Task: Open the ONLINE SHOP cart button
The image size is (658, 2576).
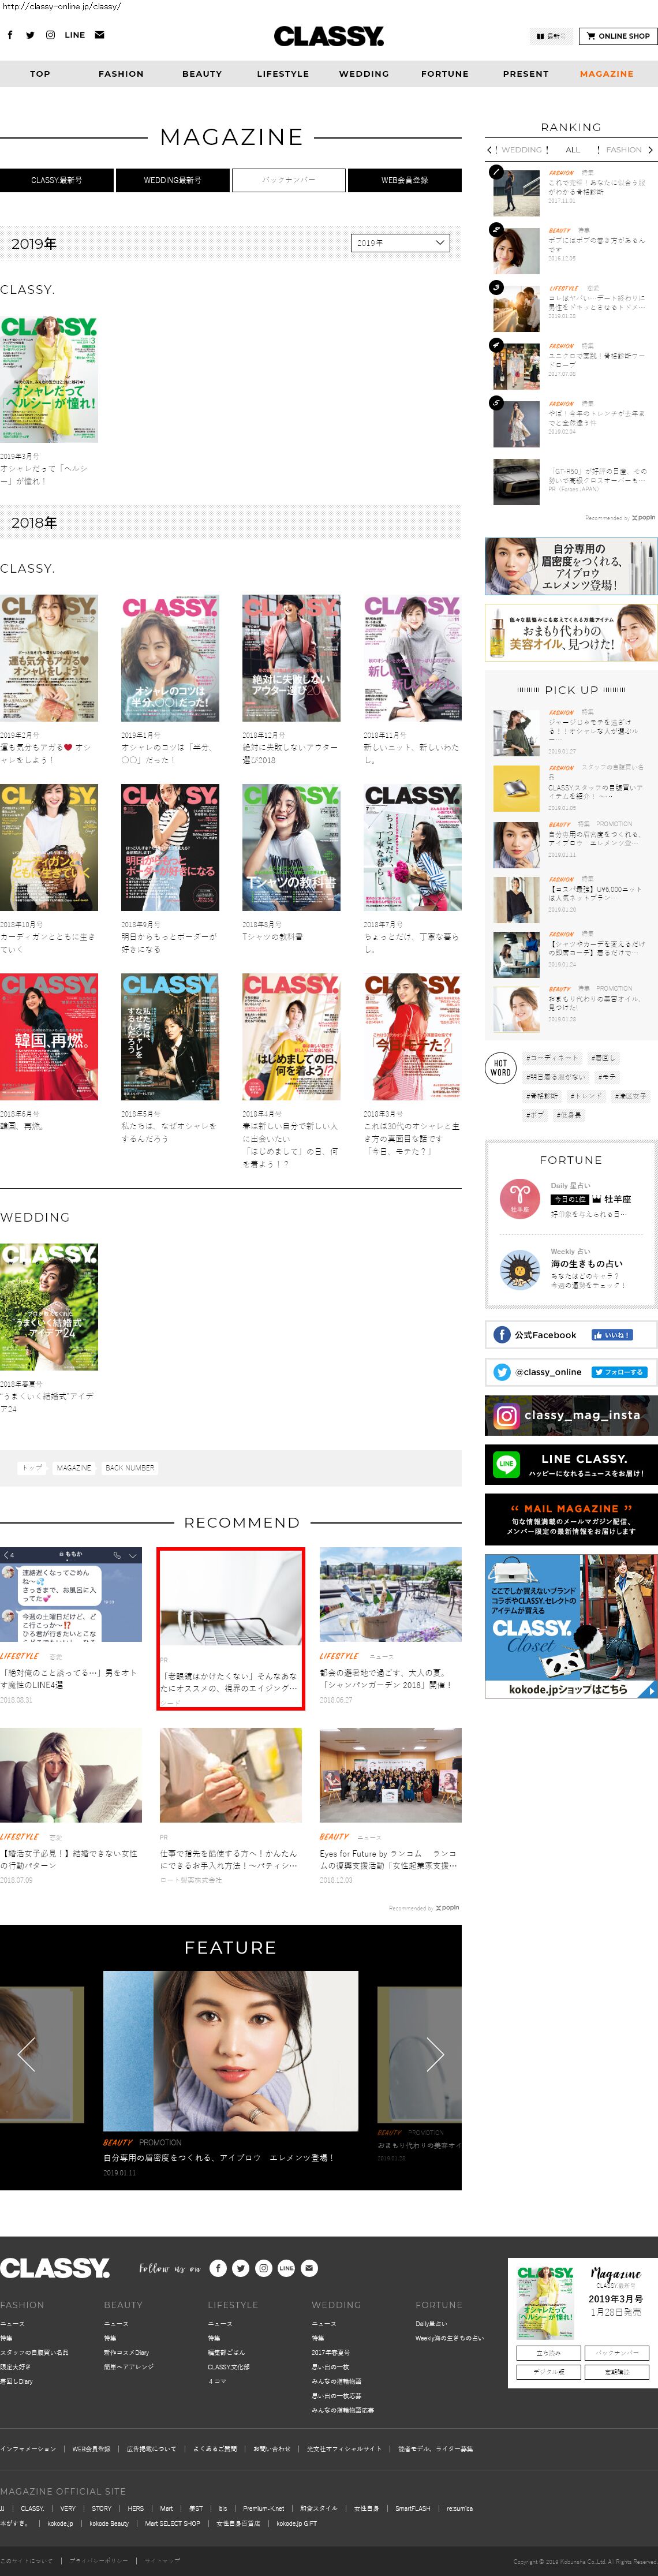Action: (618, 36)
